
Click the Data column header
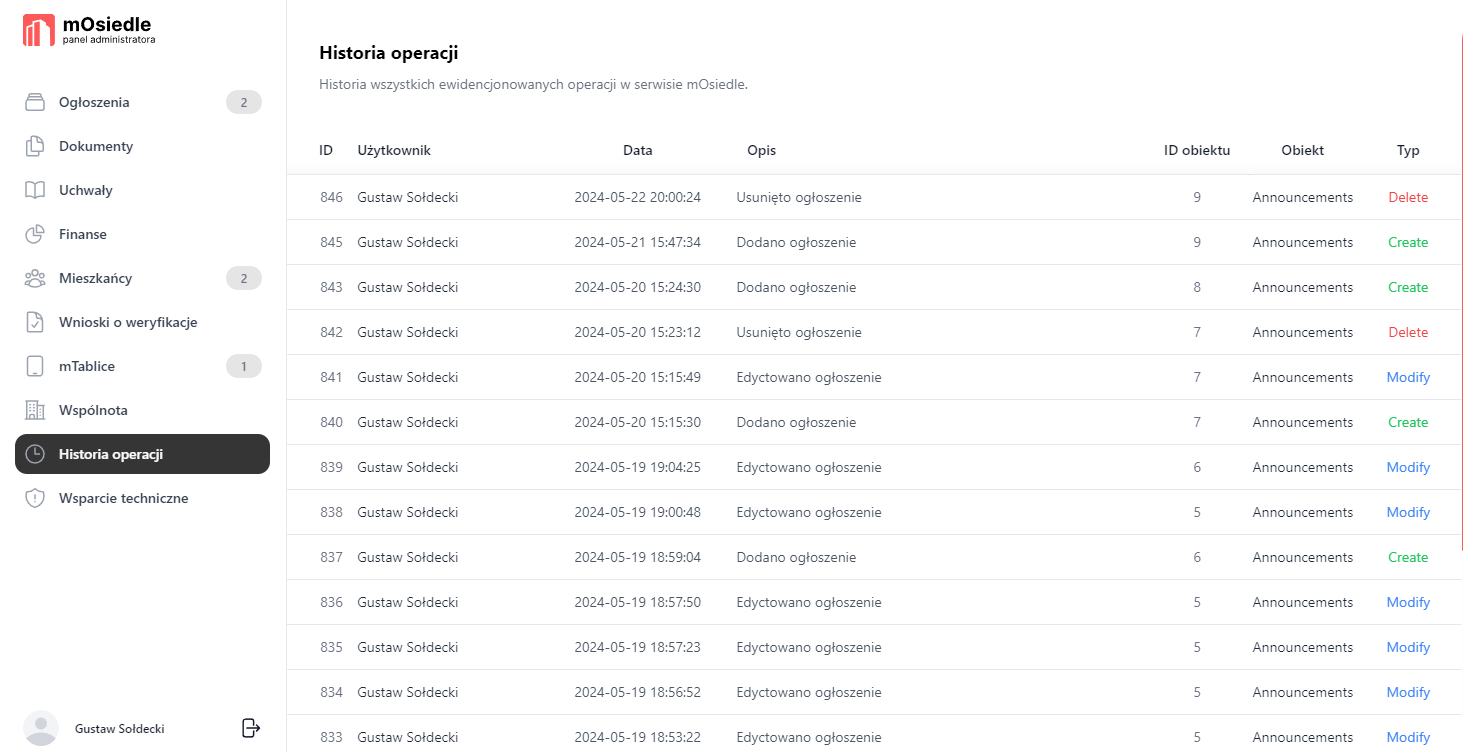click(637, 150)
